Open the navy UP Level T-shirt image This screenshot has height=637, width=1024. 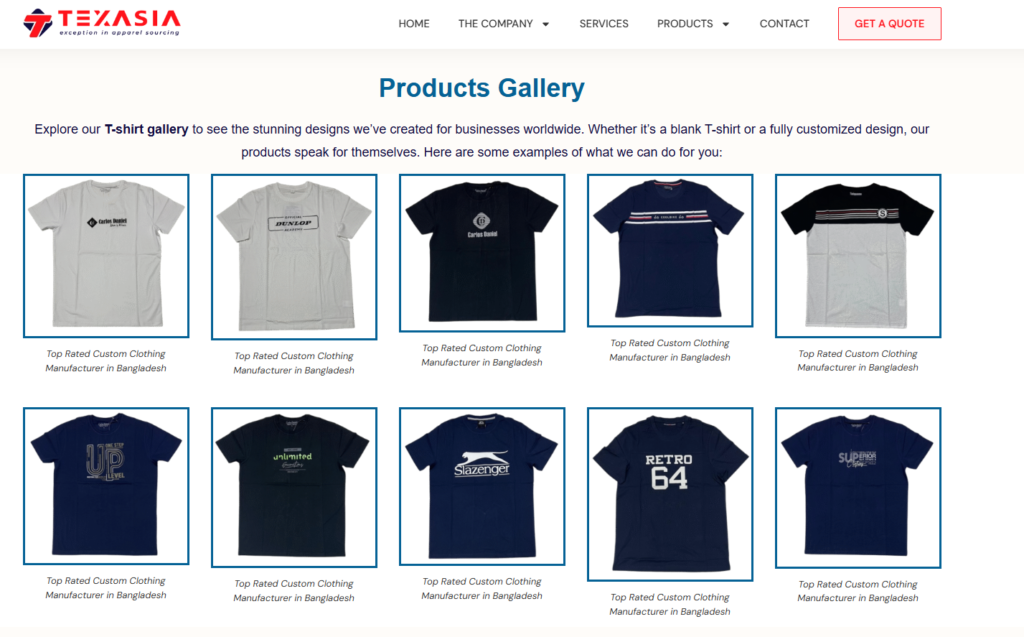(106, 486)
